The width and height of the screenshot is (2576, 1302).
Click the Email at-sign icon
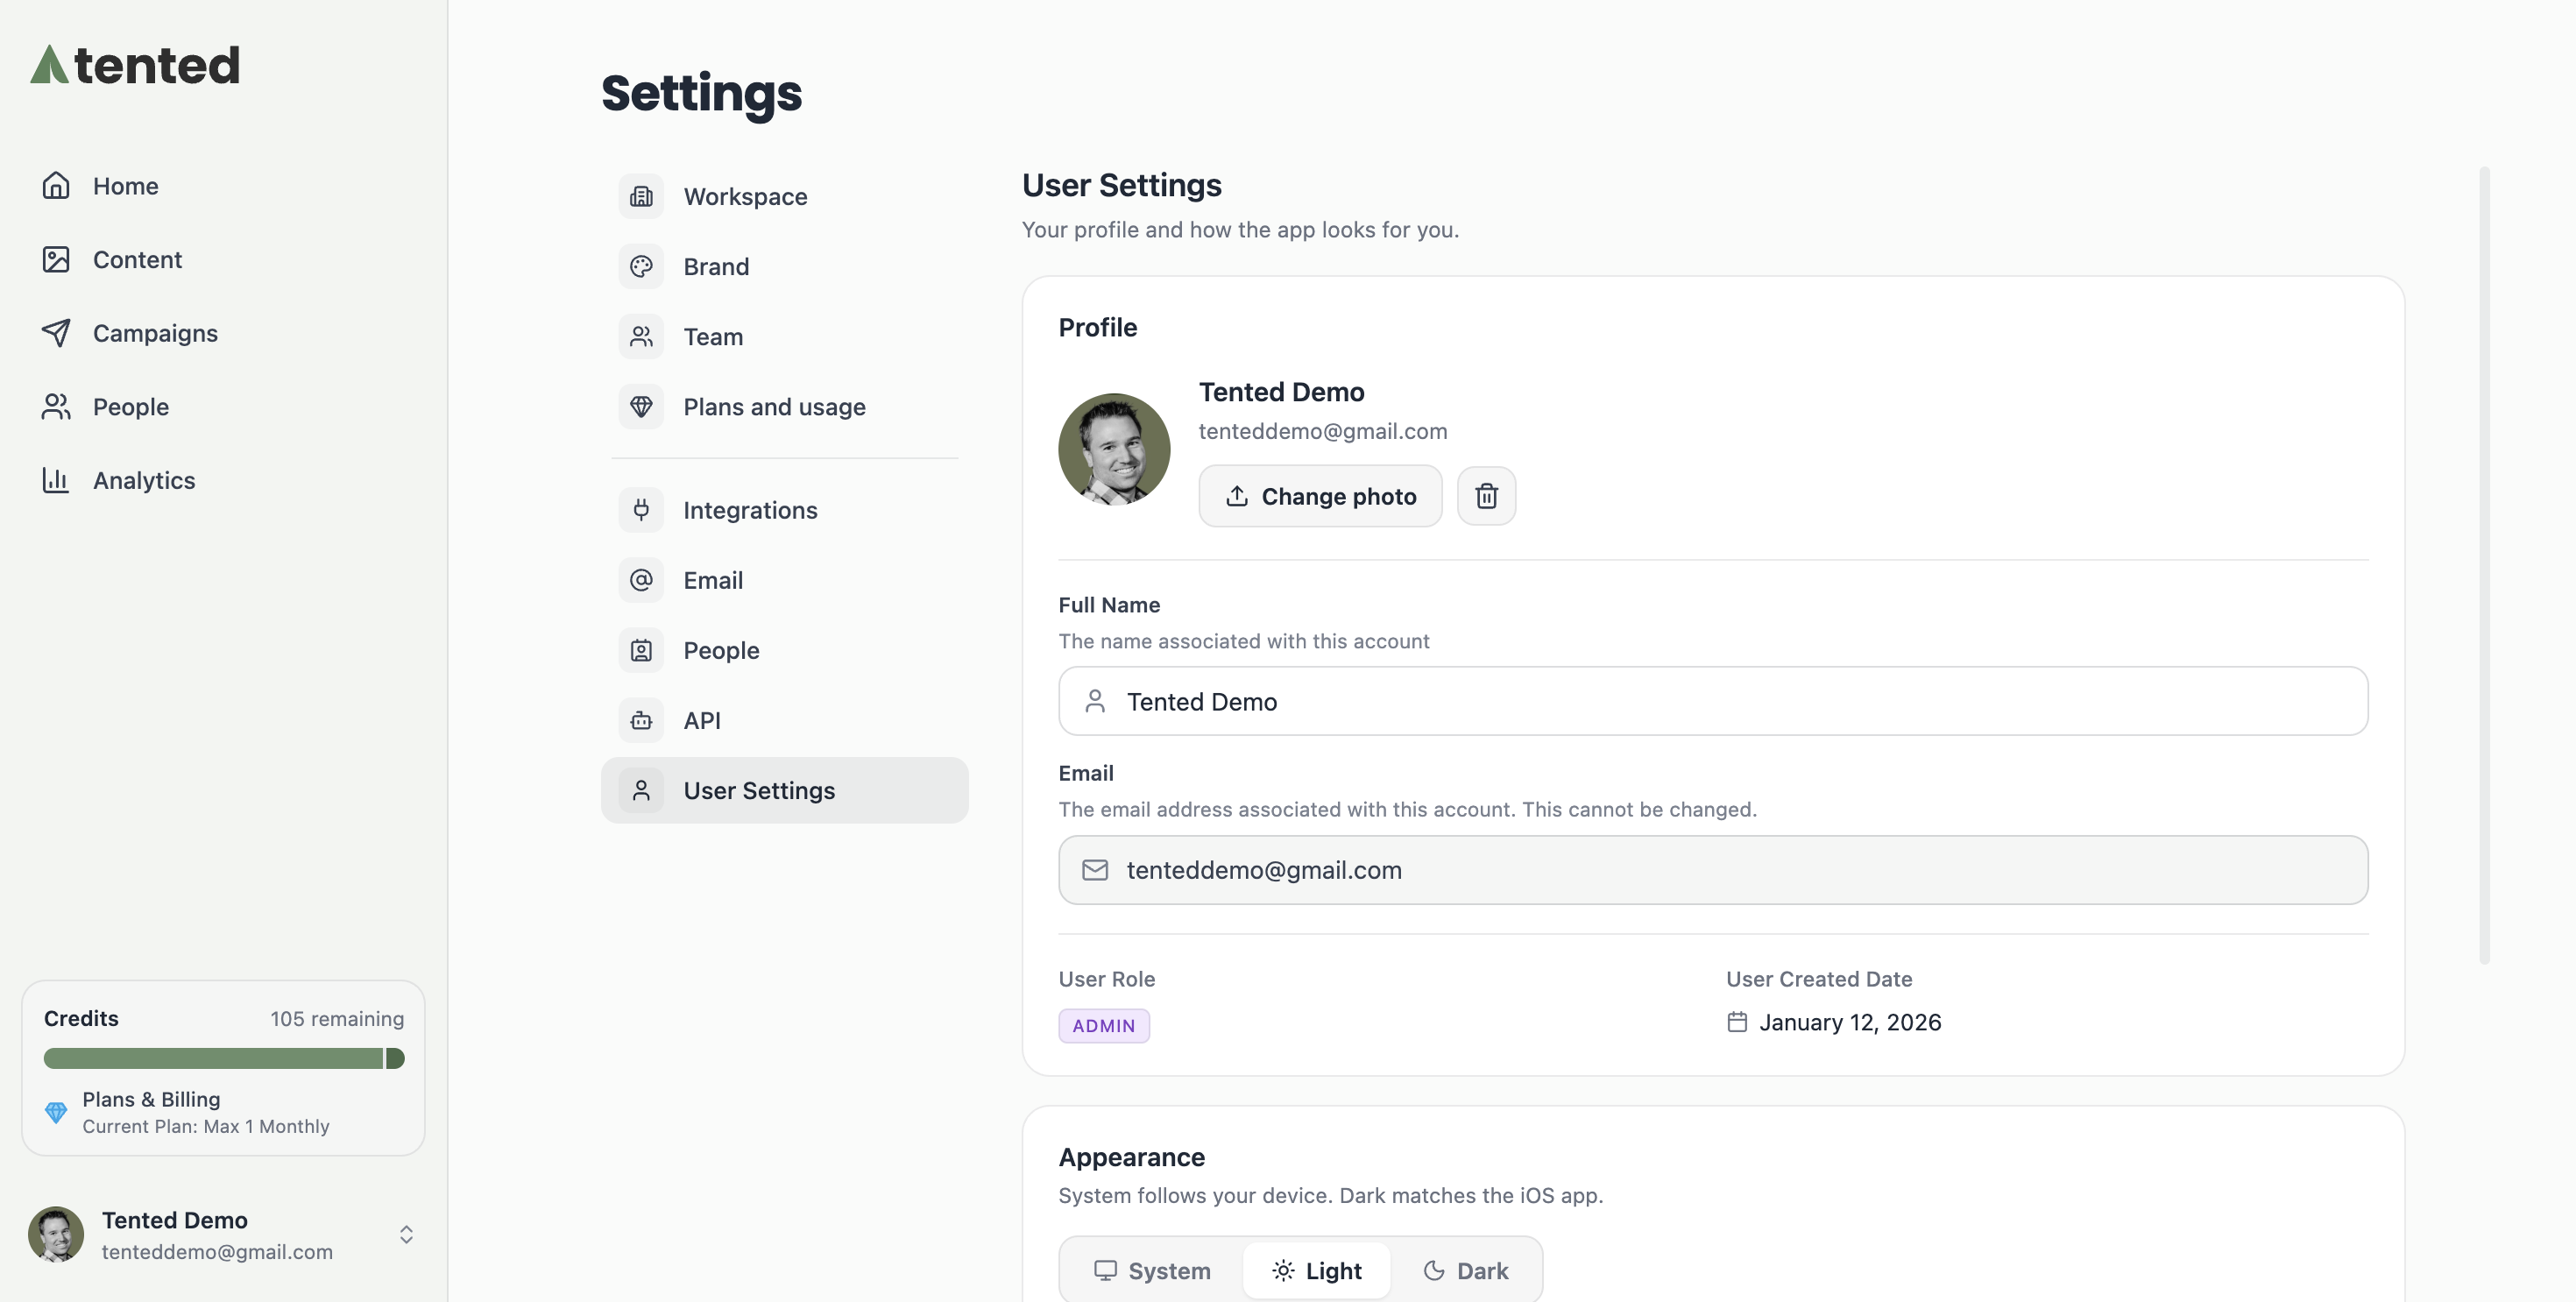pos(641,580)
